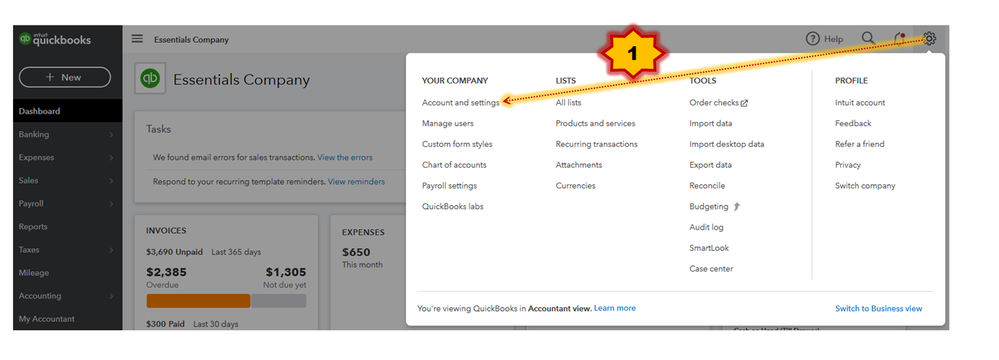
Task: Expand the Accounting sidebar chevron
Action: coord(111,296)
